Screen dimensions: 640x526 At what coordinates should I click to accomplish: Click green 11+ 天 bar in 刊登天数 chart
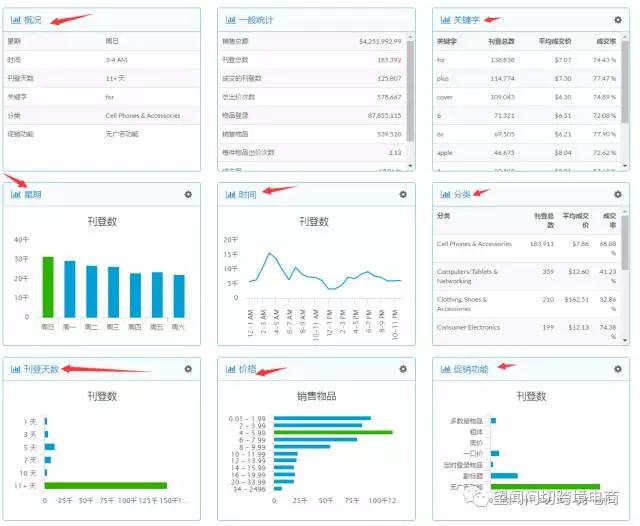click(106, 486)
